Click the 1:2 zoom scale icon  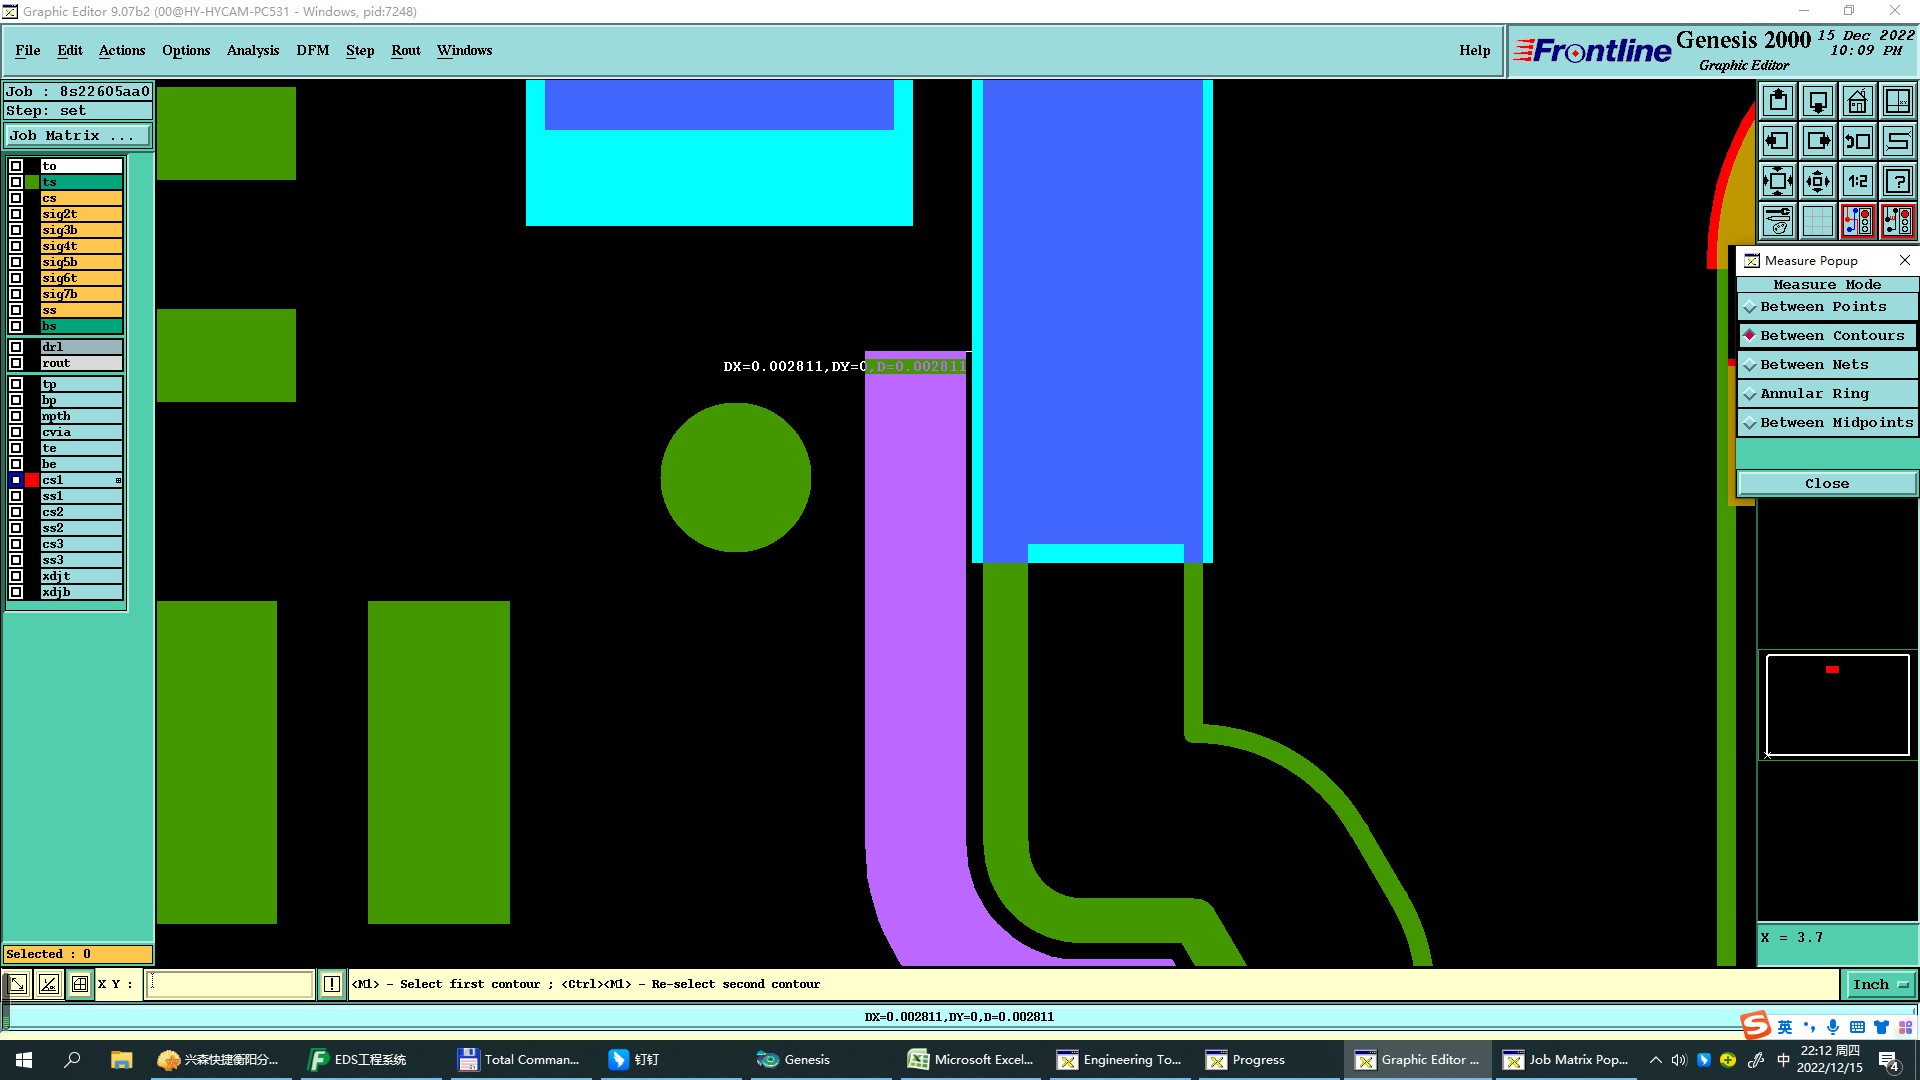pos(1857,181)
